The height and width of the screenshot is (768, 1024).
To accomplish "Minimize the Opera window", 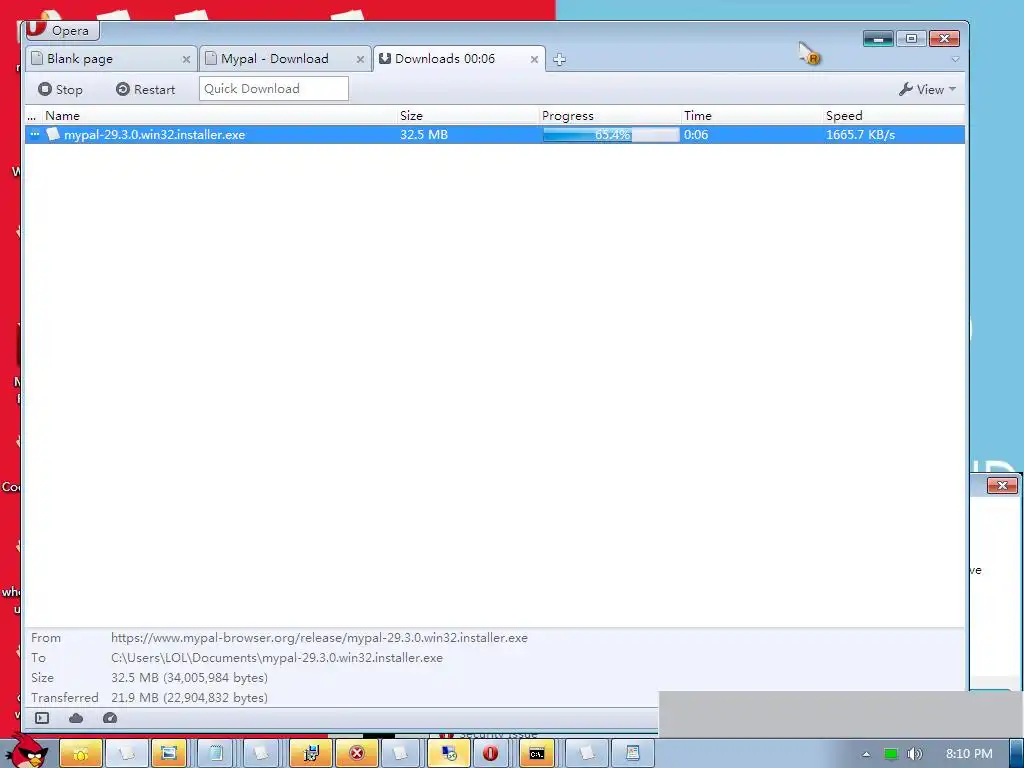I will point(878,39).
